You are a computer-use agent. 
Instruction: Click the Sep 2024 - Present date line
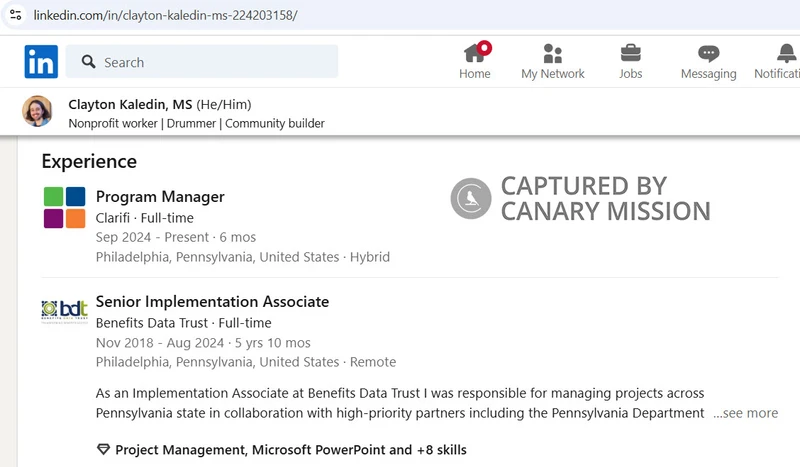tap(176, 237)
